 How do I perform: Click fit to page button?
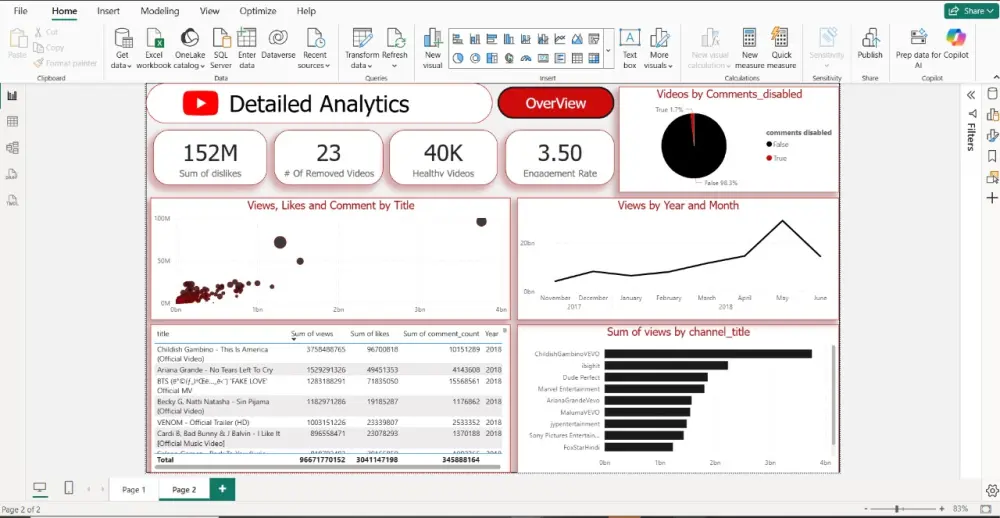click(986, 509)
